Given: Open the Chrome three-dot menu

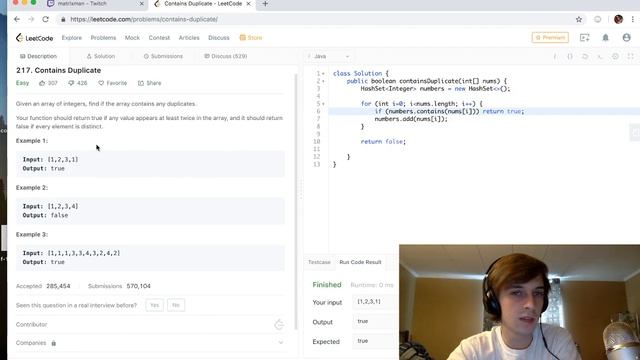Looking at the screenshot, I should pos(633,19).
